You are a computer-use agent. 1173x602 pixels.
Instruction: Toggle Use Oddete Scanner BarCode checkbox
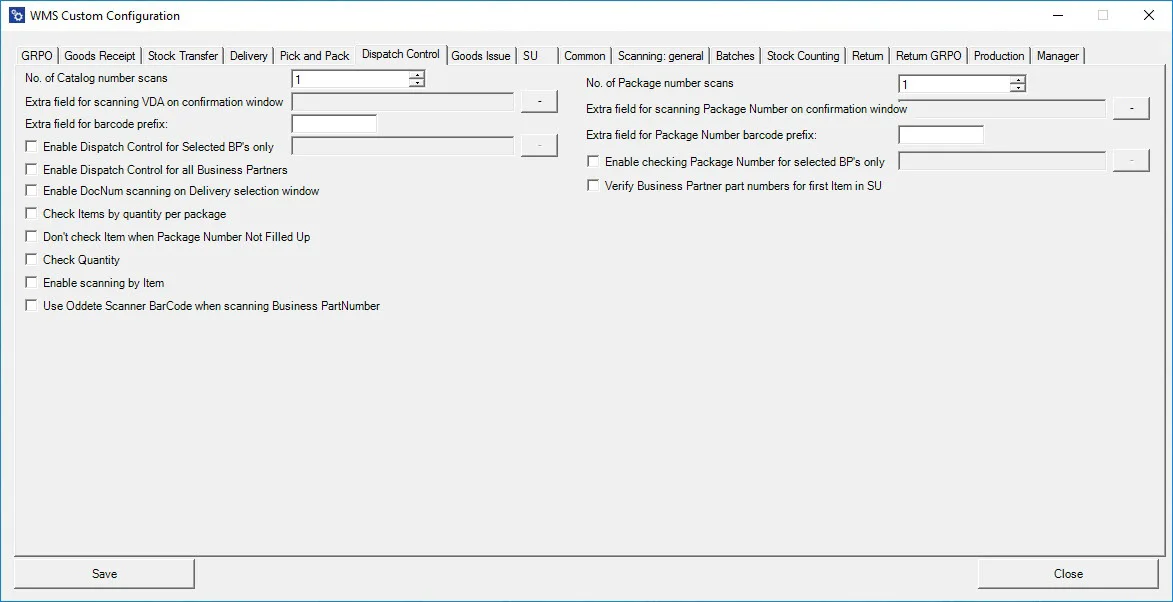(32, 306)
